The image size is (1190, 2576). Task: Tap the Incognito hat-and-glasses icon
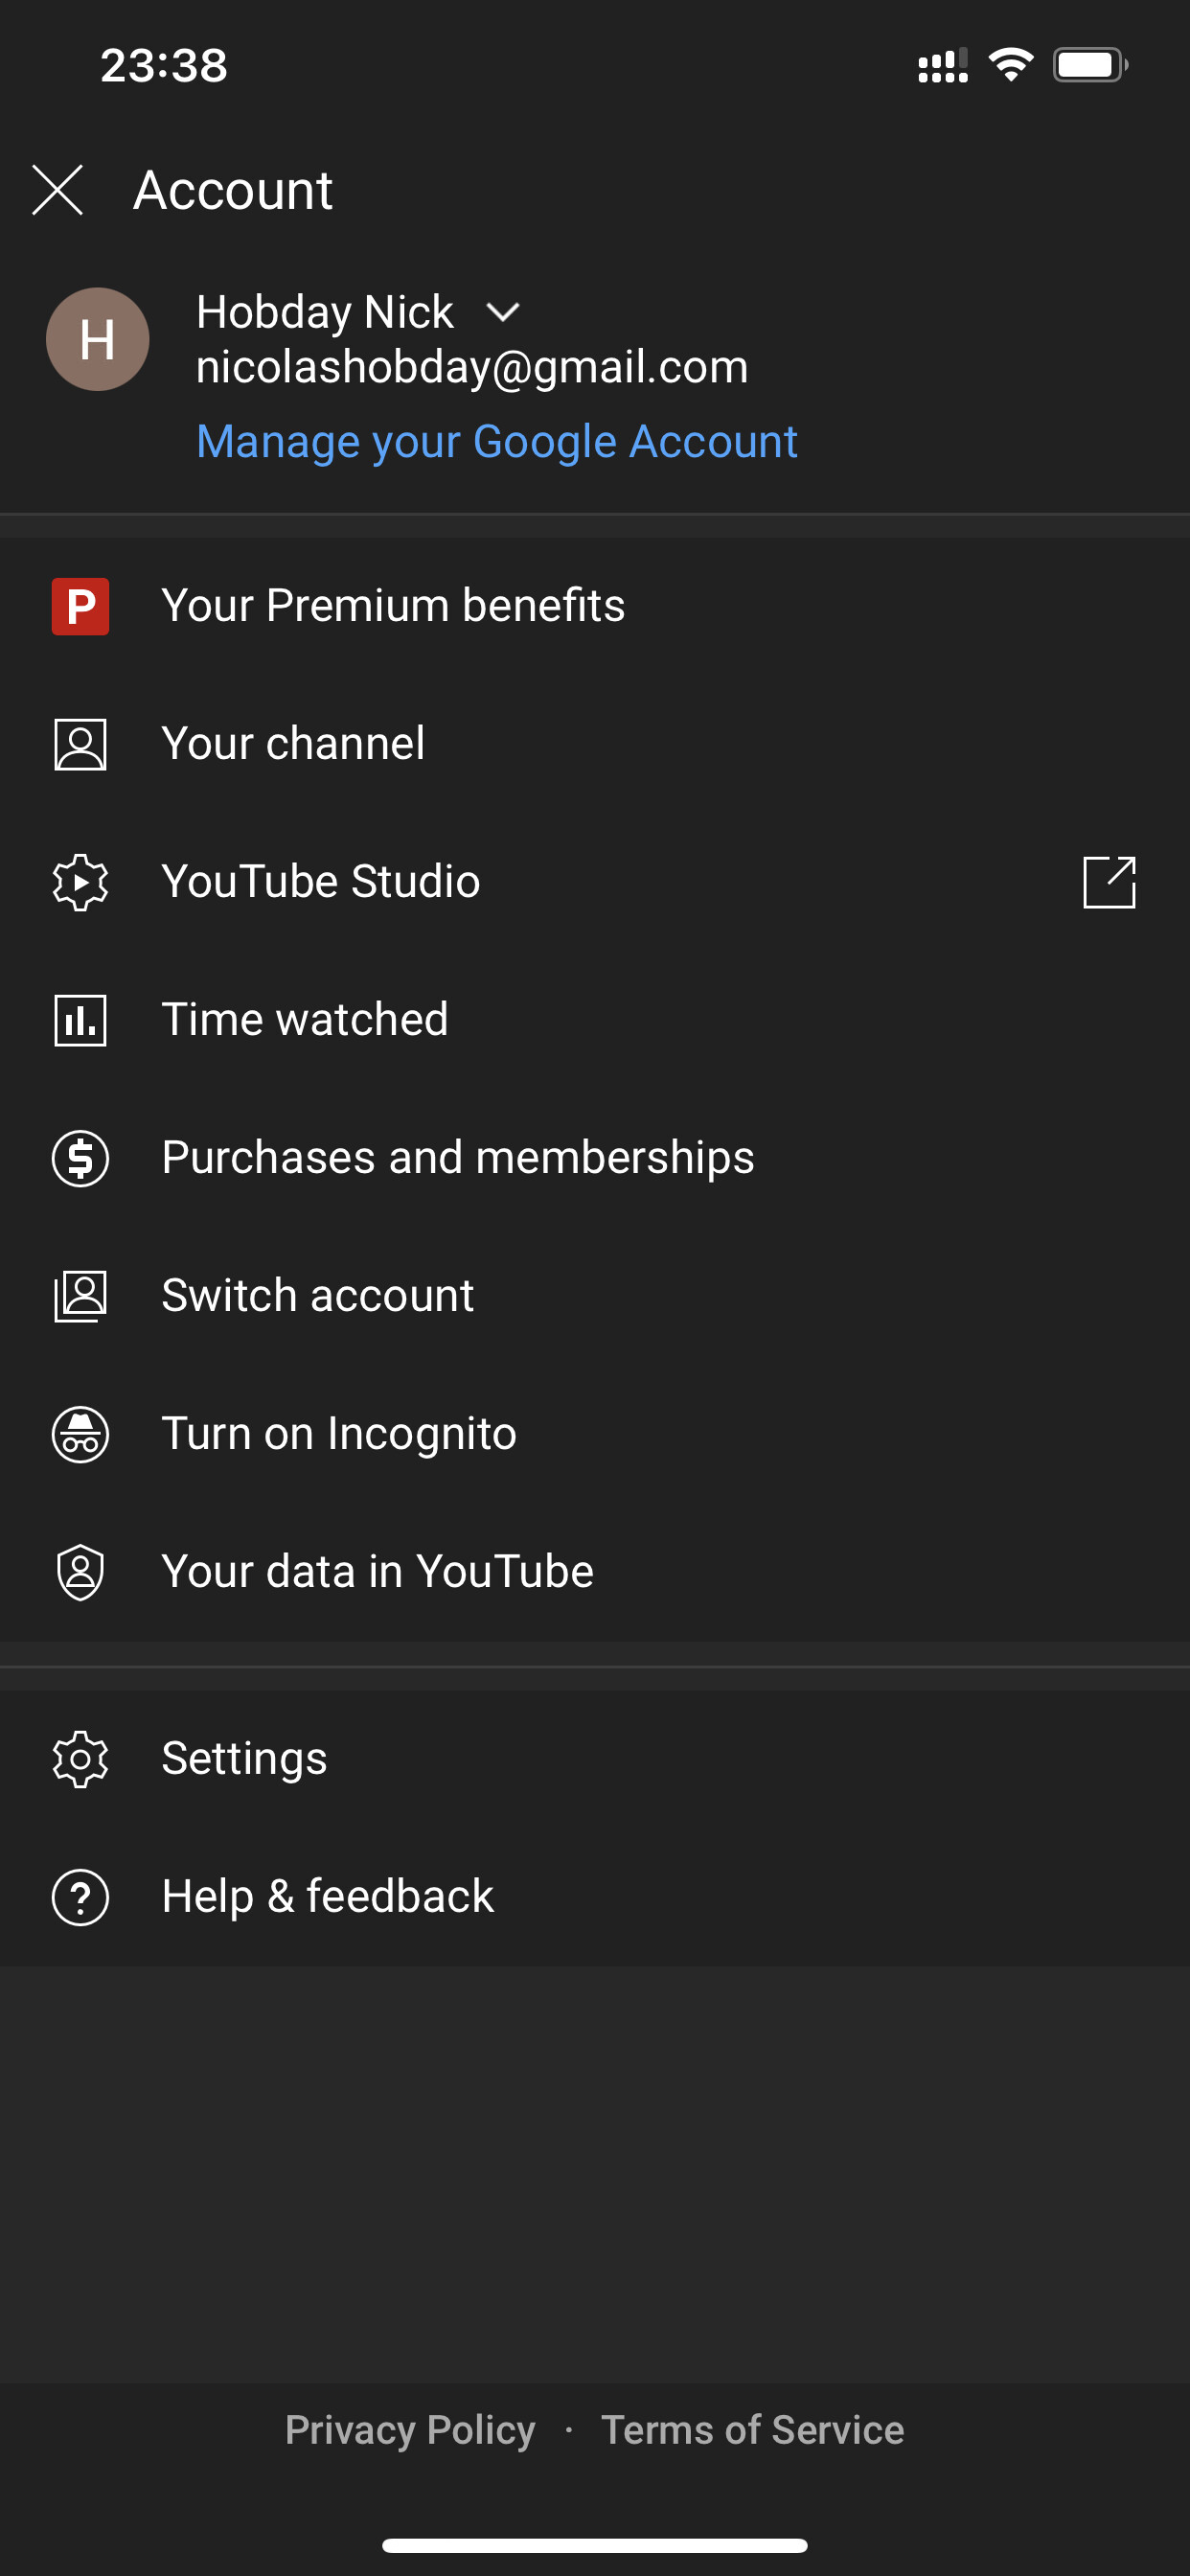[x=80, y=1434]
